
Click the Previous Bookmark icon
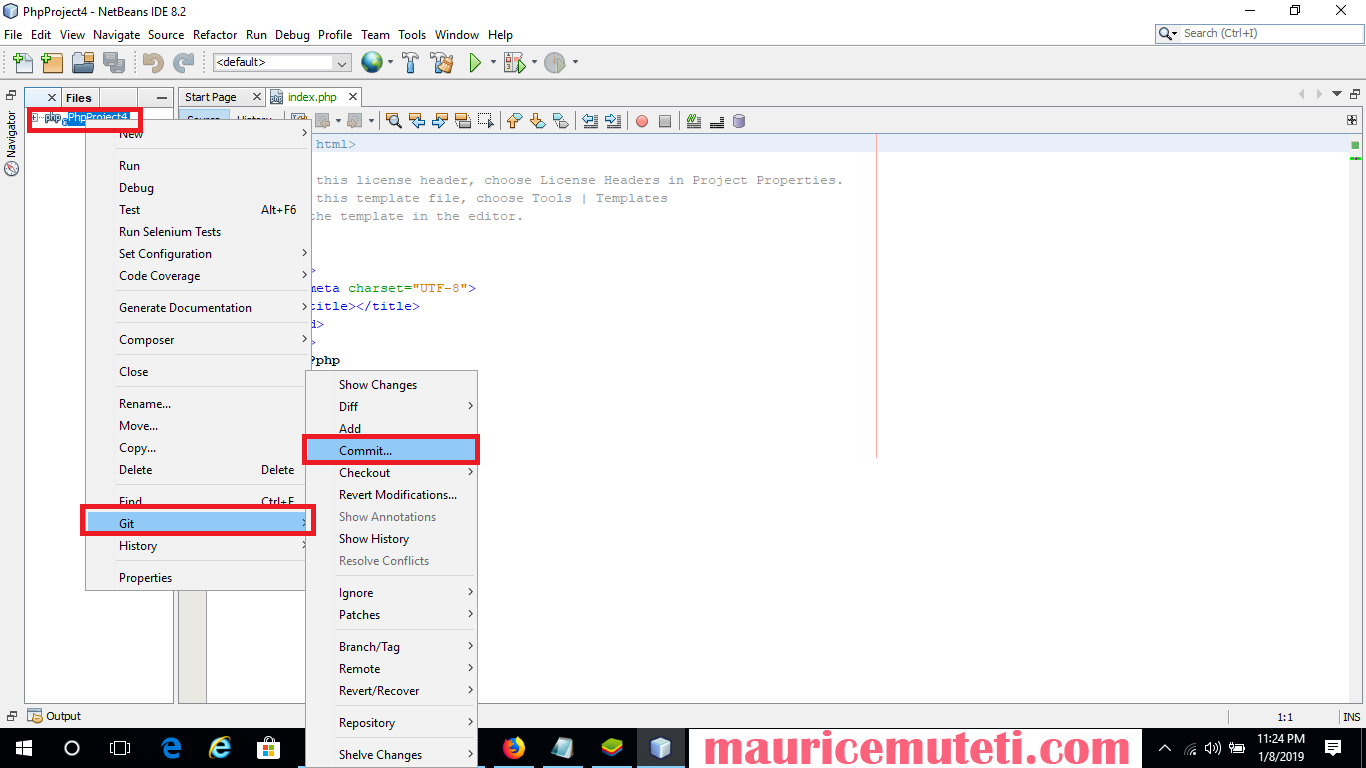(x=514, y=121)
